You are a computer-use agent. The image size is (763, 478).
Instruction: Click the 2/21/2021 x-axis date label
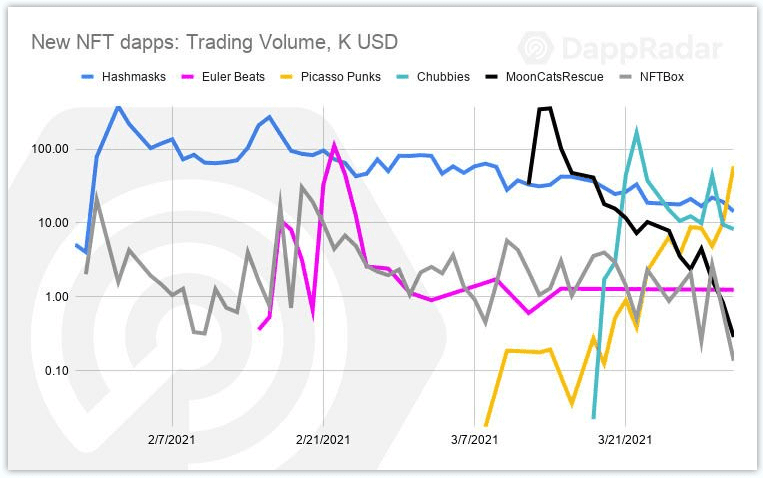pyautogui.click(x=323, y=440)
